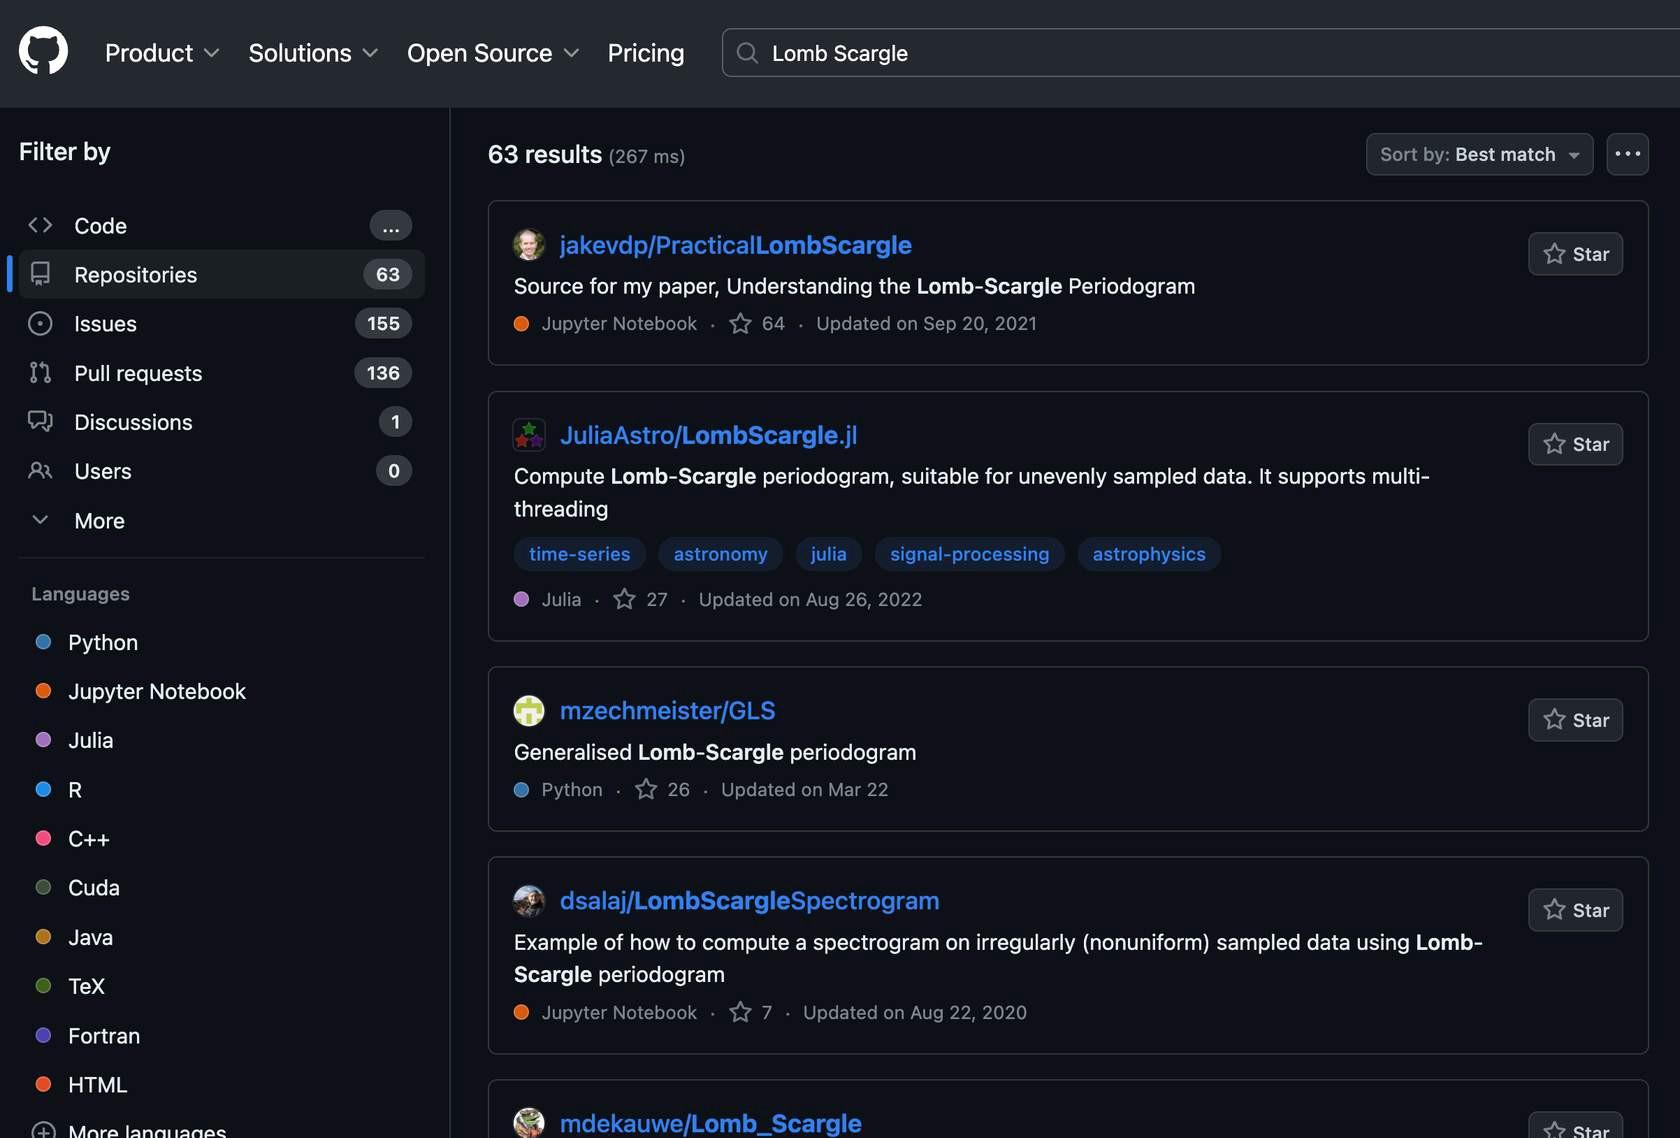View stargazers of PracticalLombScargle (64)
Screen dimensions: 1680x1138
(757, 324)
